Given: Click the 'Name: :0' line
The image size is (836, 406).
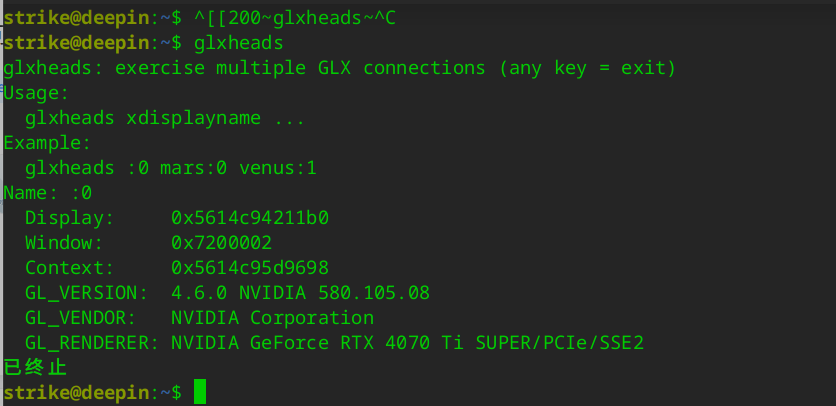Looking at the screenshot, I should tap(48, 193).
